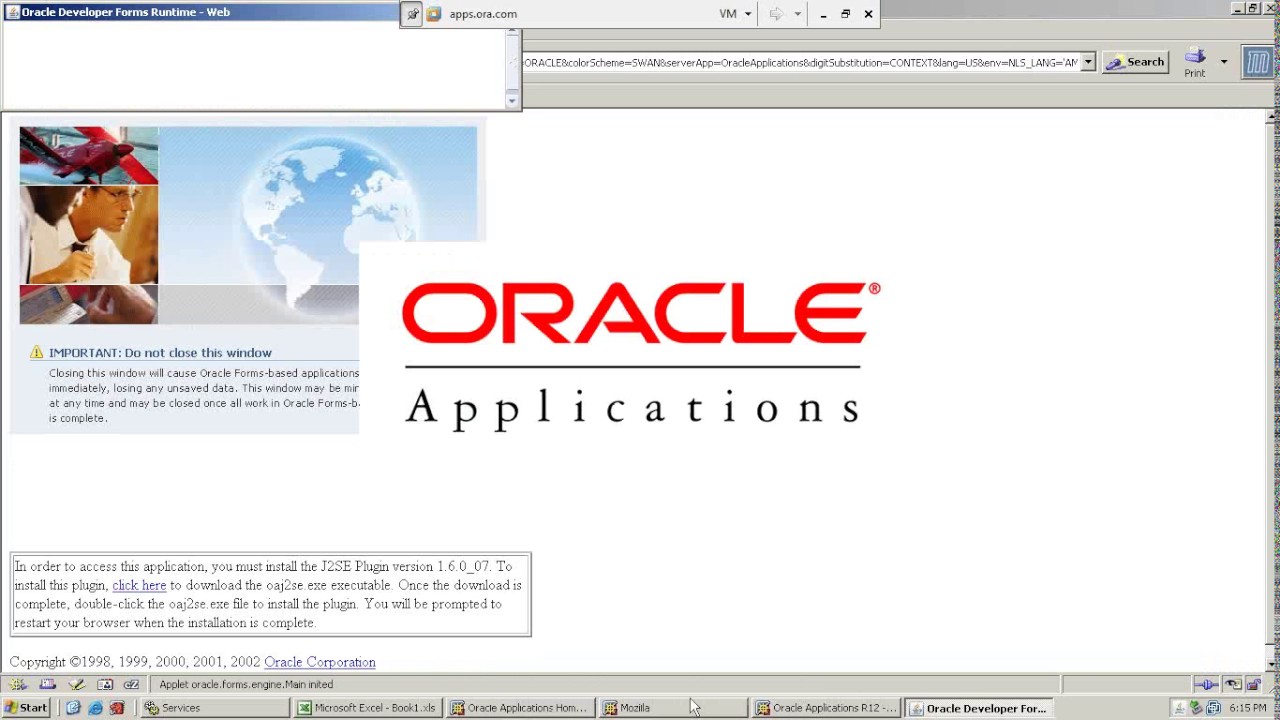
Task: Click the Java tray icon
Action: 1181,708
